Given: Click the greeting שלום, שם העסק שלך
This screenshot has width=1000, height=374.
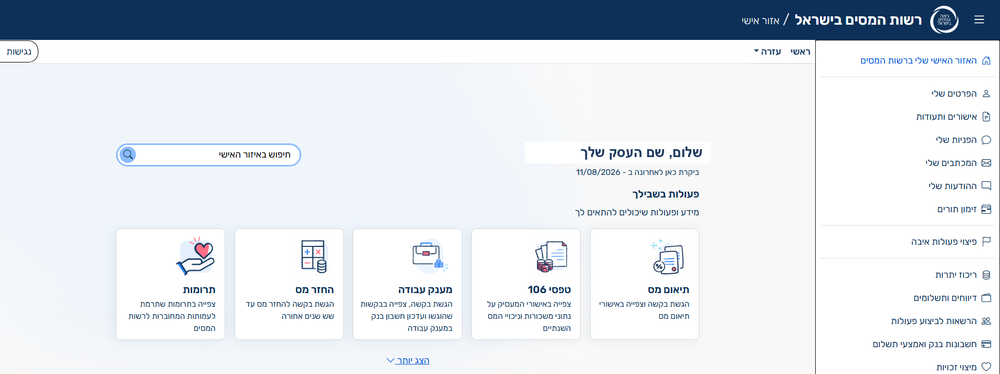Looking at the screenshot, I should click(x=641, y=153).
